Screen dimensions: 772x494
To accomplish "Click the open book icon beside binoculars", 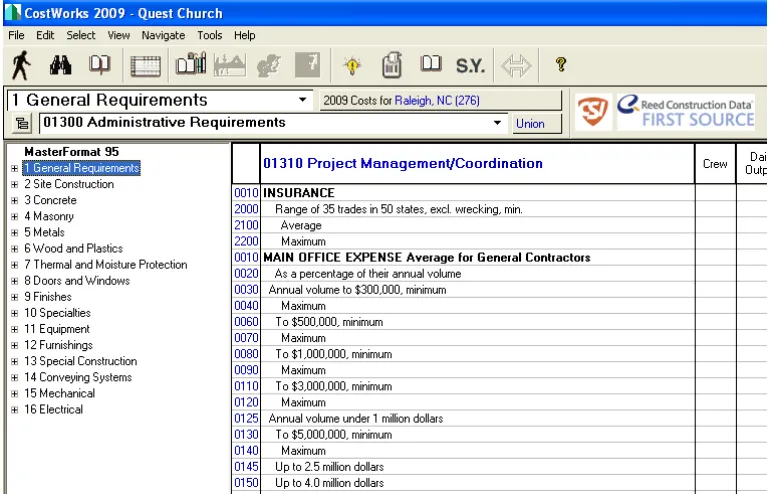I will click(99, 65).
